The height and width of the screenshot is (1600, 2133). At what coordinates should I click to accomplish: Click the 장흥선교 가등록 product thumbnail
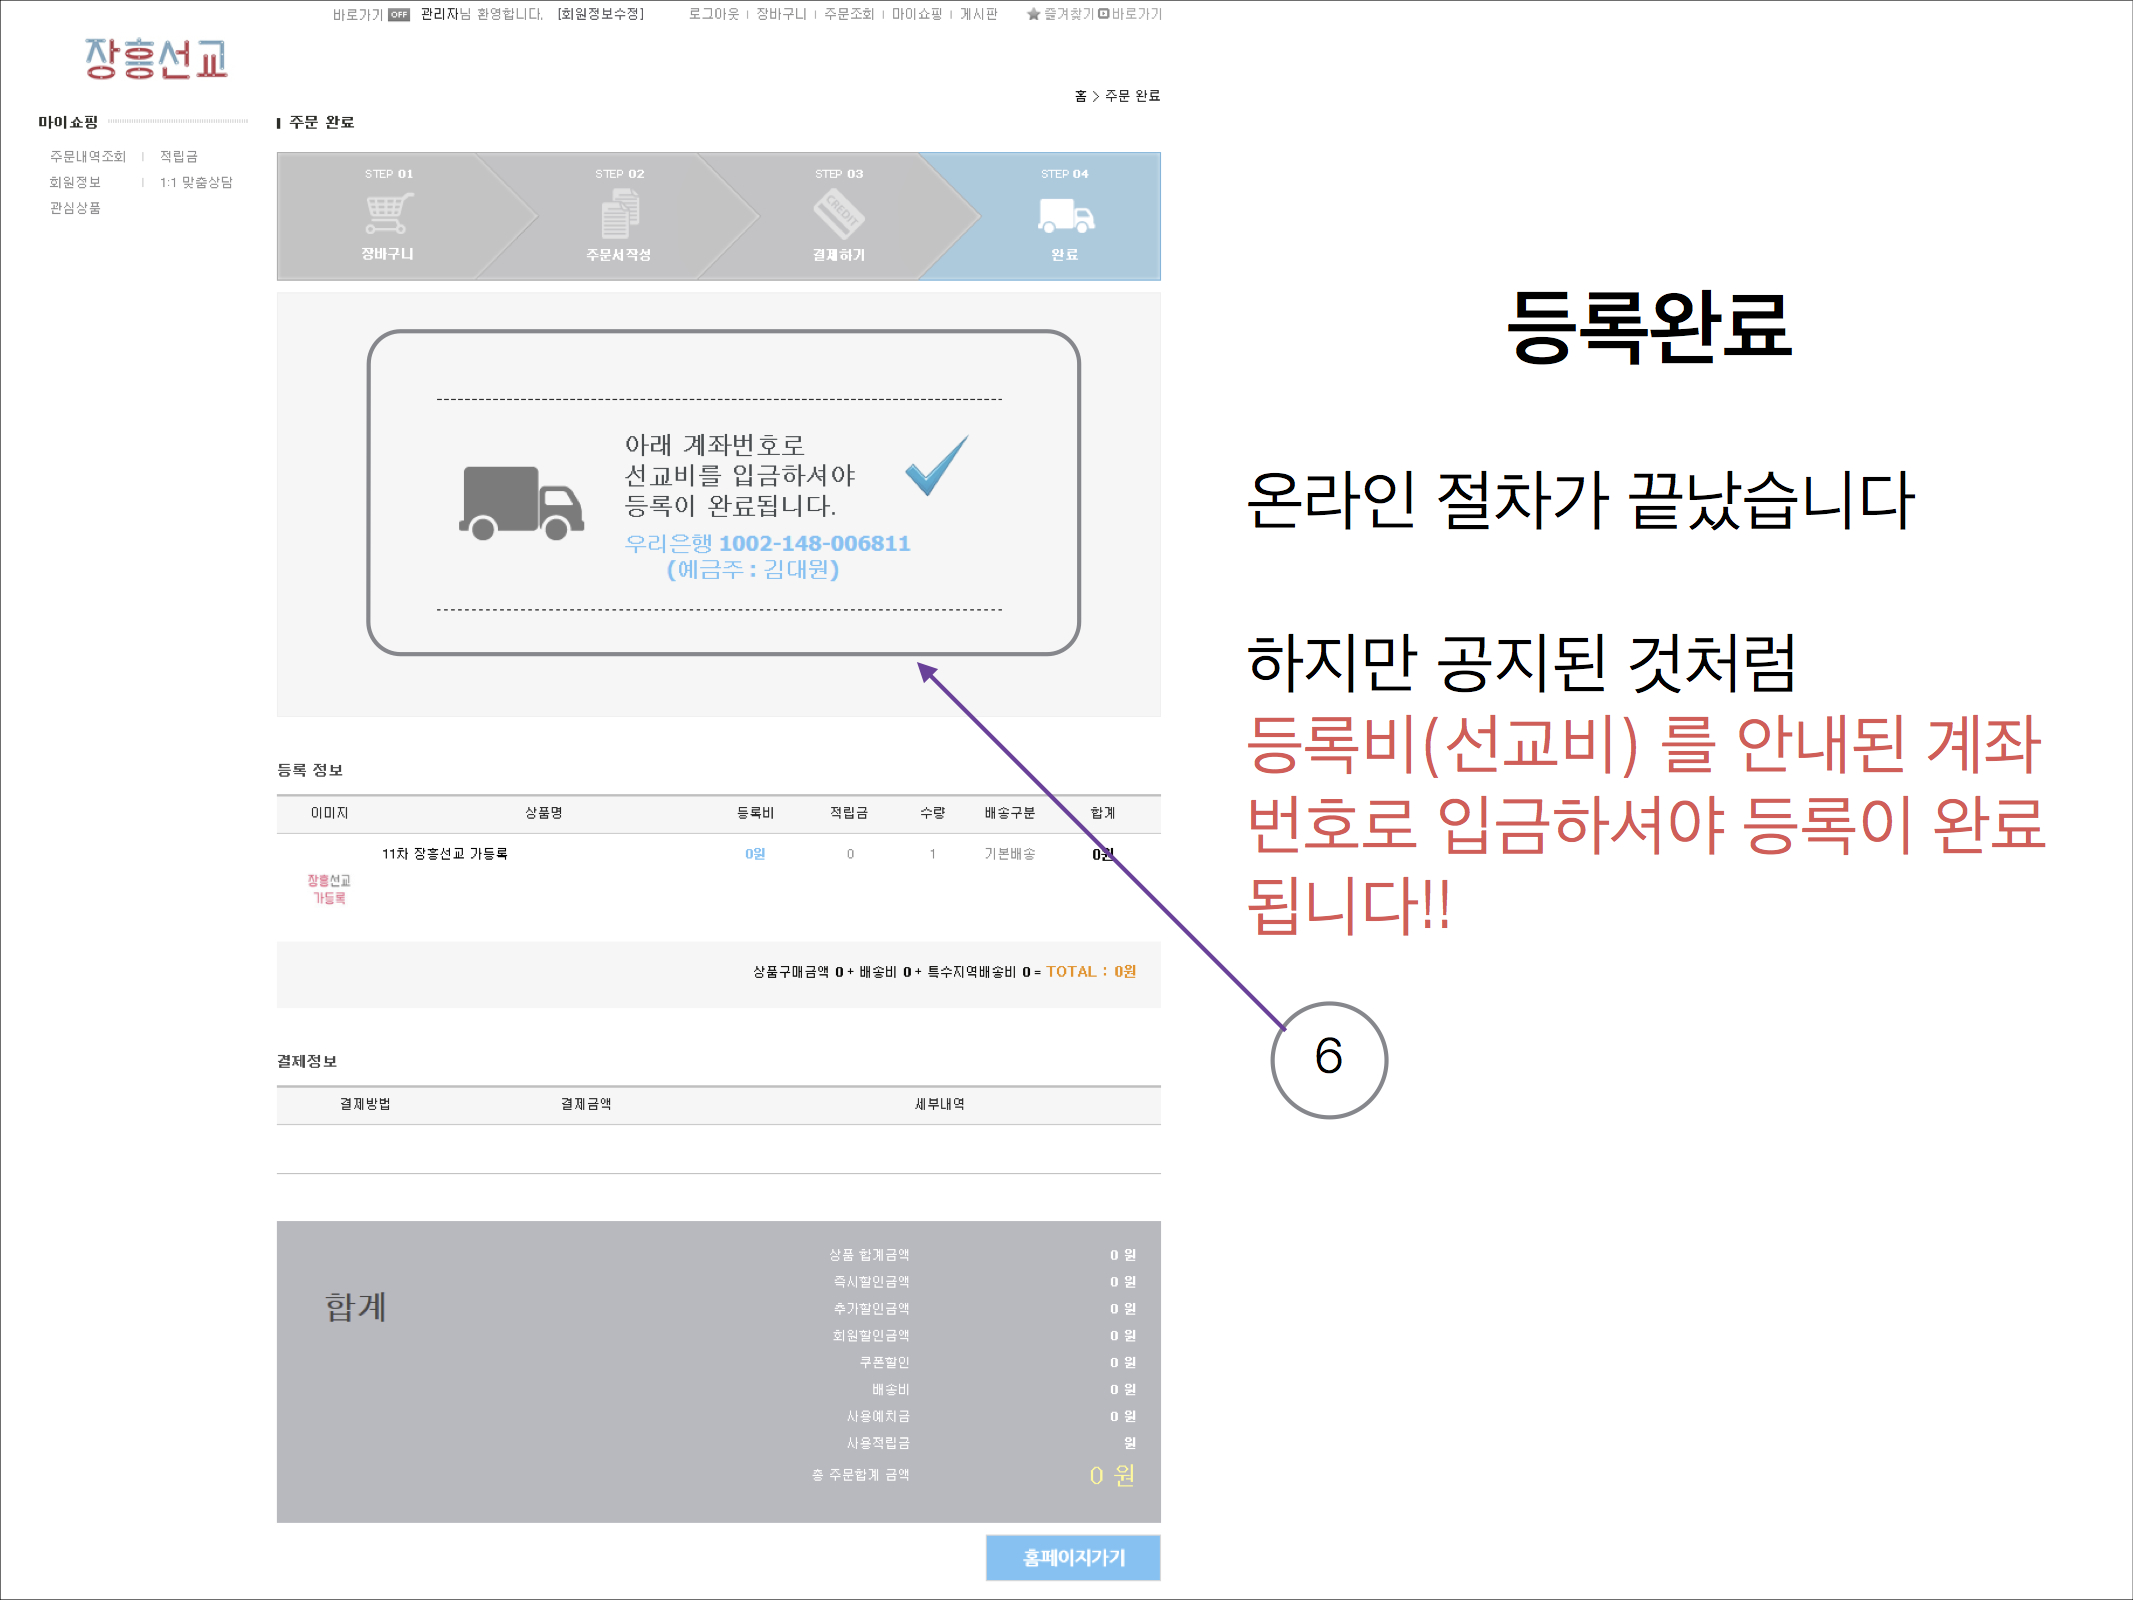[x=329, y=888]
